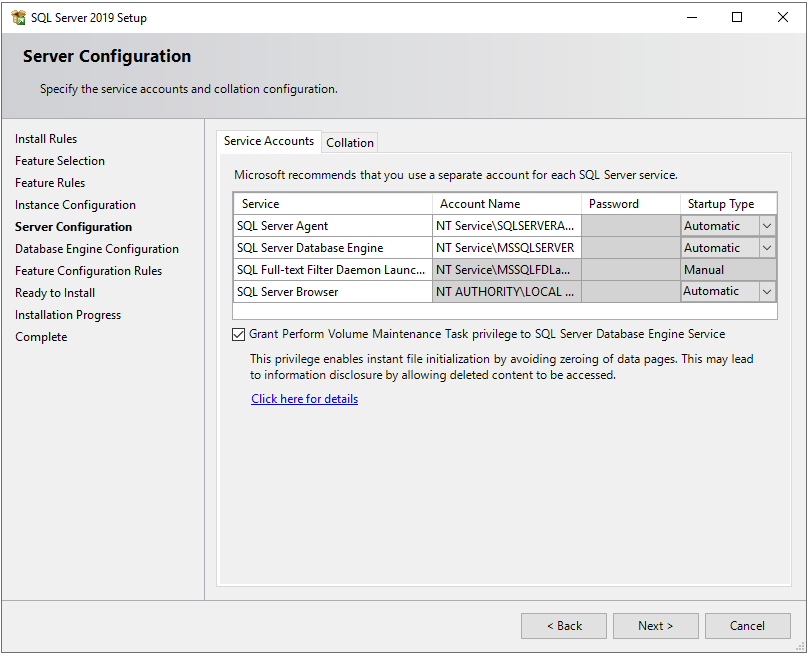
Task: Select Ready to Install in sidebar
Action: [x=54, y=292]
